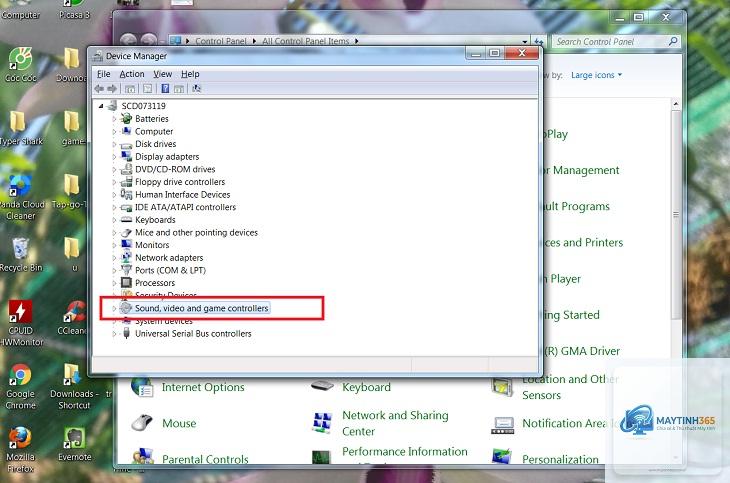Click the Internet Options globe icon
The width and height of the screenshot is (730, 483).
[142, 387]
